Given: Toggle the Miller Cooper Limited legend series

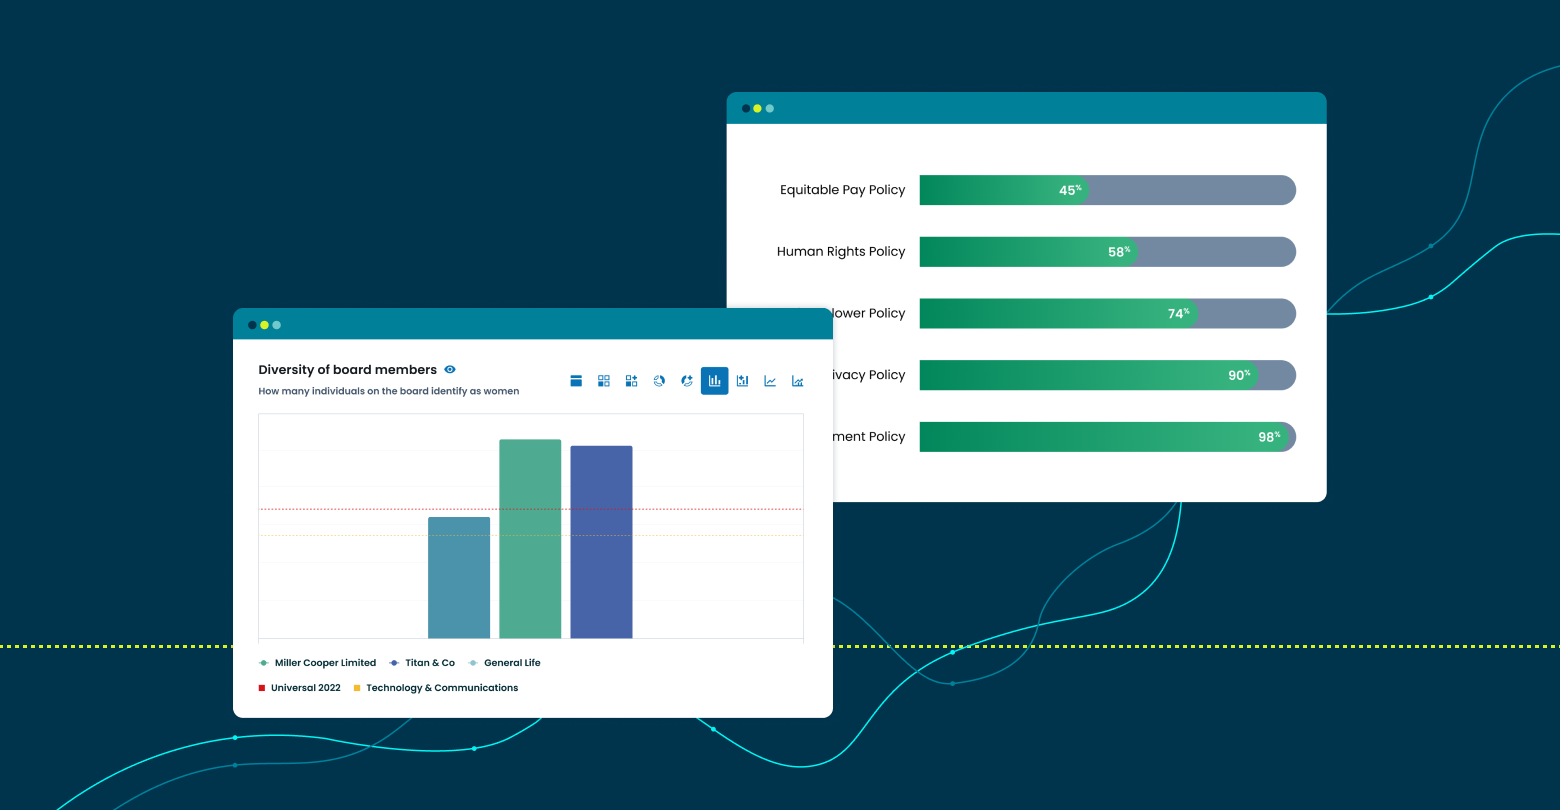Looking at the screenshot, I should (318, 663).
